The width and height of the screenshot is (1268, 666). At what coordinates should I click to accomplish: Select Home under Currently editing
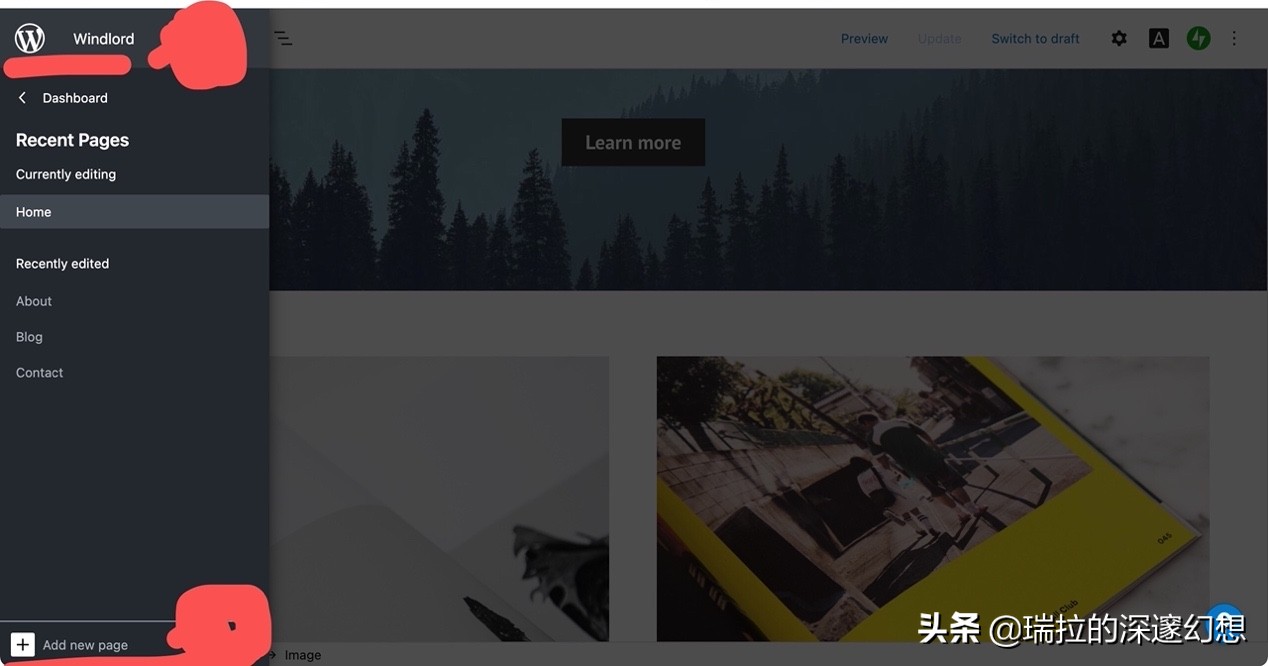pos(33,211)
